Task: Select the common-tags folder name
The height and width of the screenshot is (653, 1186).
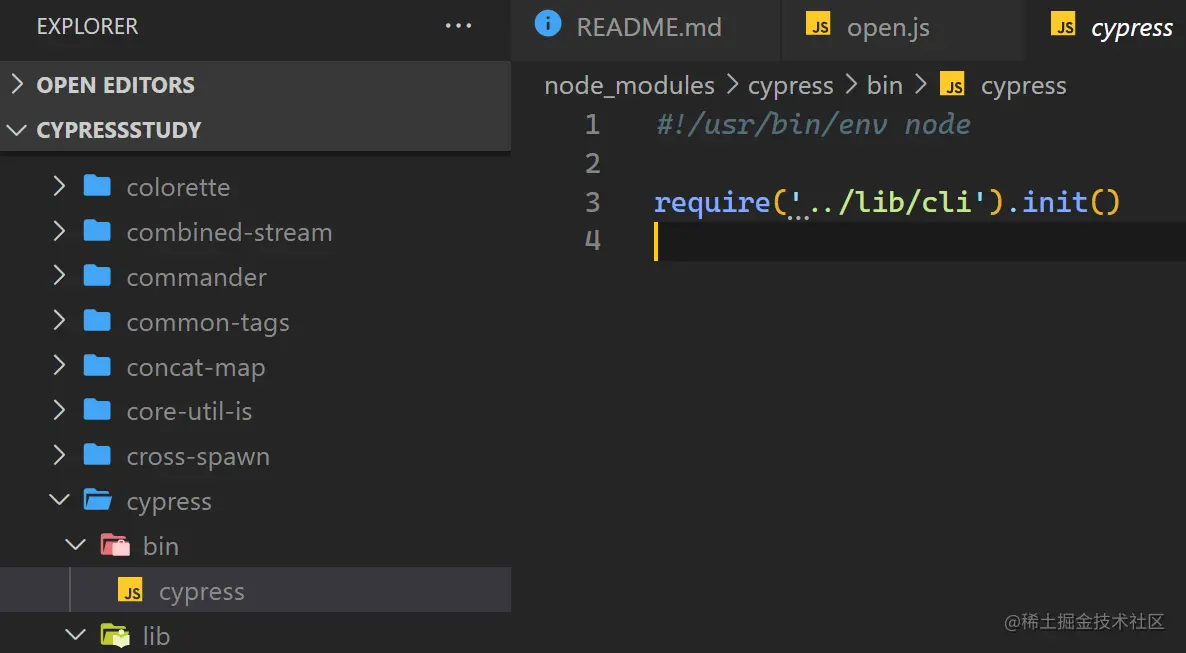Action: 208,323
